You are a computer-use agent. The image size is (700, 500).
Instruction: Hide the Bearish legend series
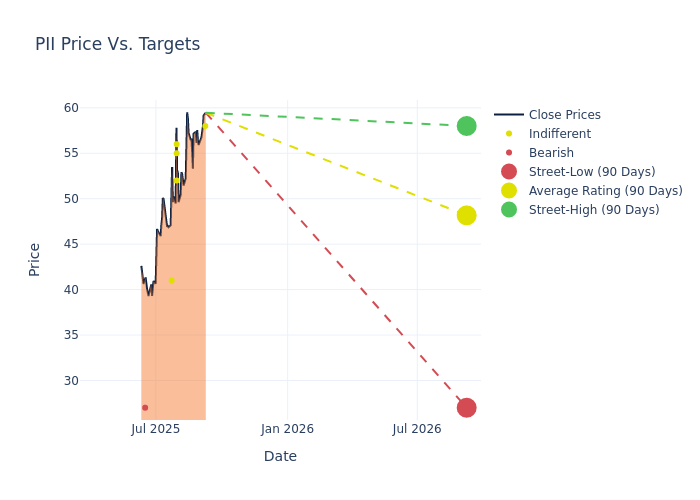point(551,153)
